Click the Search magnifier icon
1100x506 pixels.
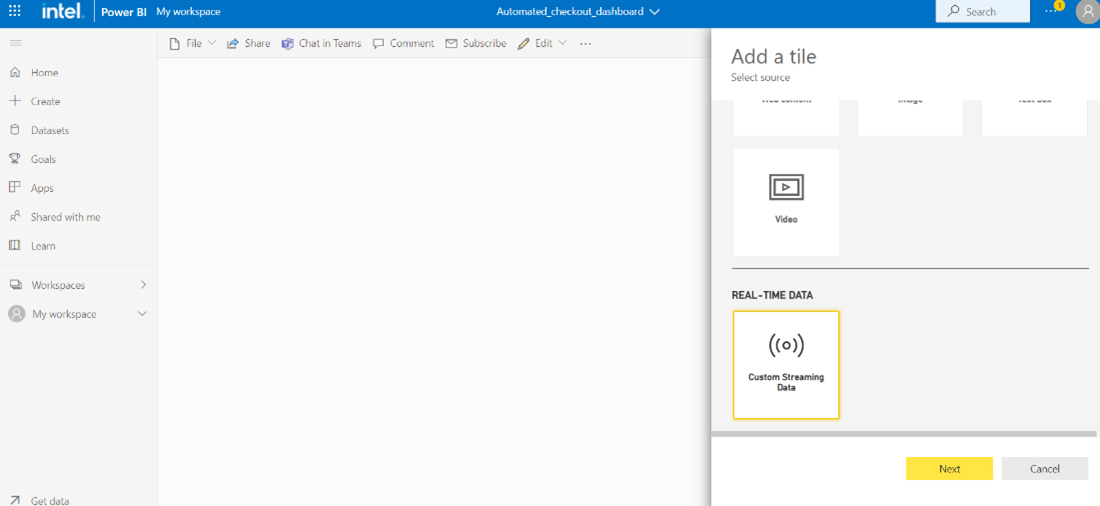(953, 11)
